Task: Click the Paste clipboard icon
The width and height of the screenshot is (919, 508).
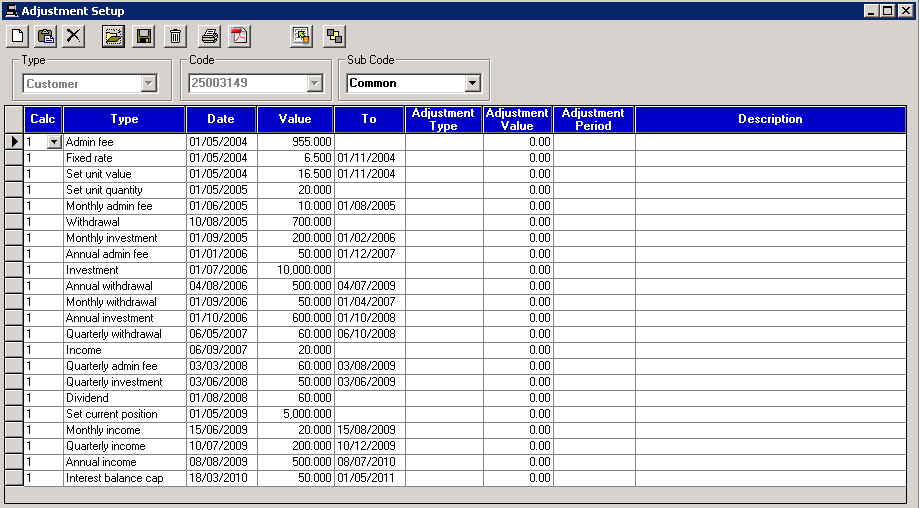Action: coord(46,36)
